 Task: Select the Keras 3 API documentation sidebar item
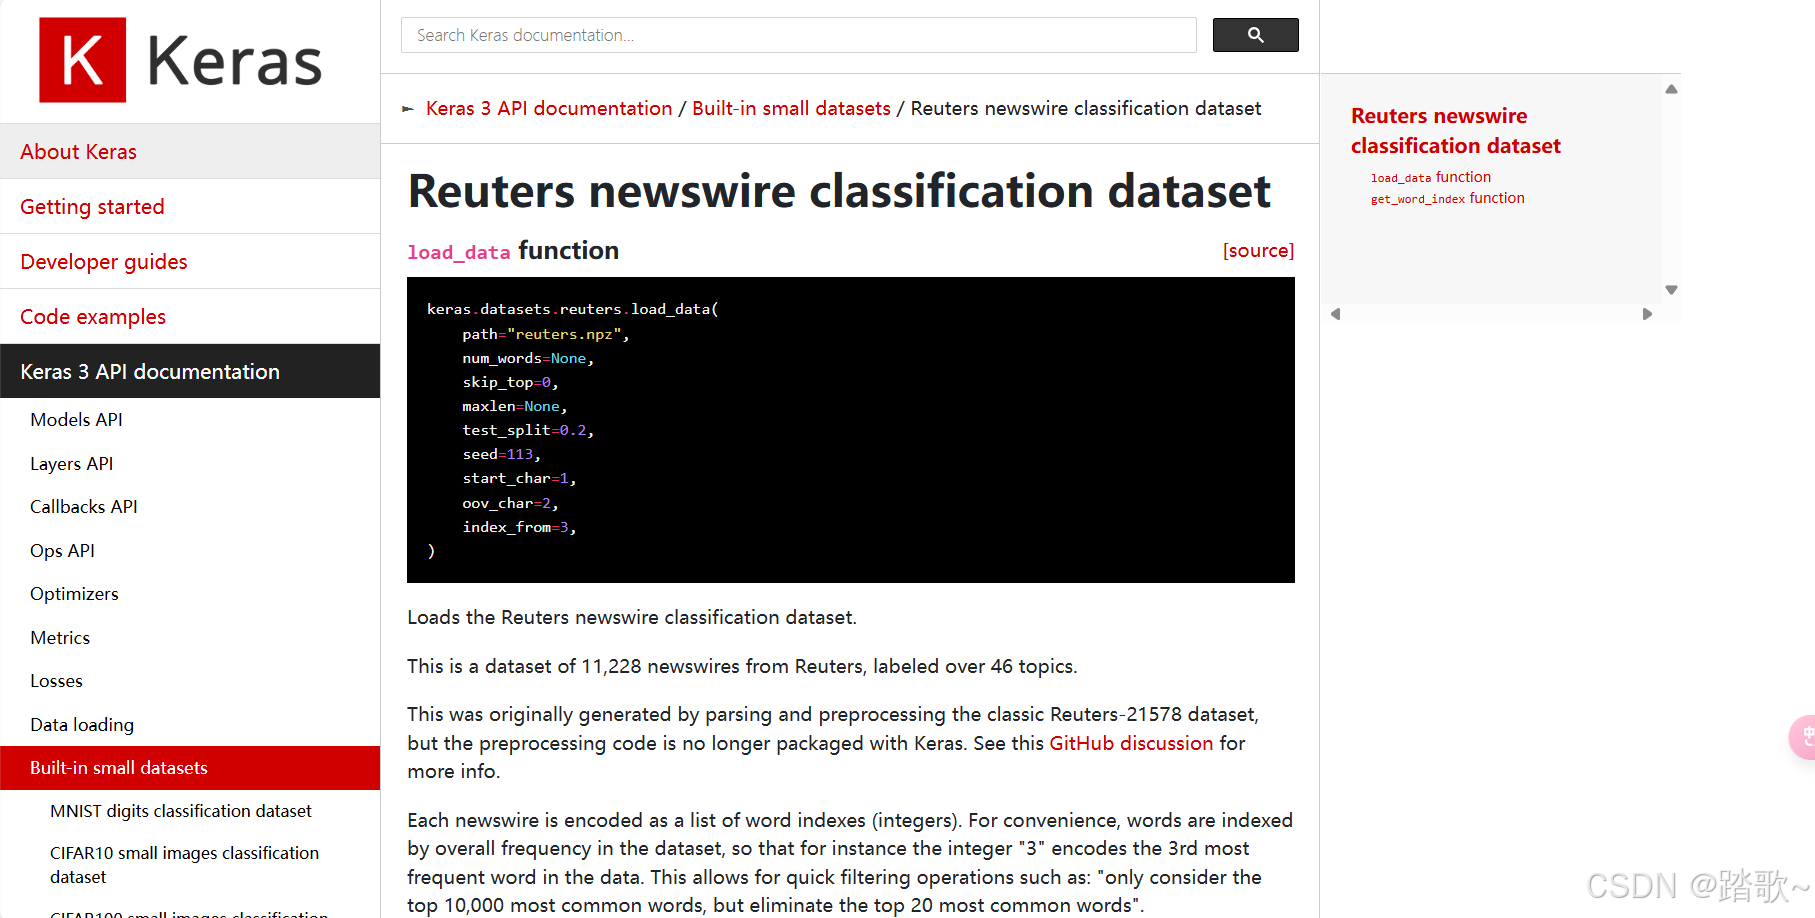coord(190,371)
